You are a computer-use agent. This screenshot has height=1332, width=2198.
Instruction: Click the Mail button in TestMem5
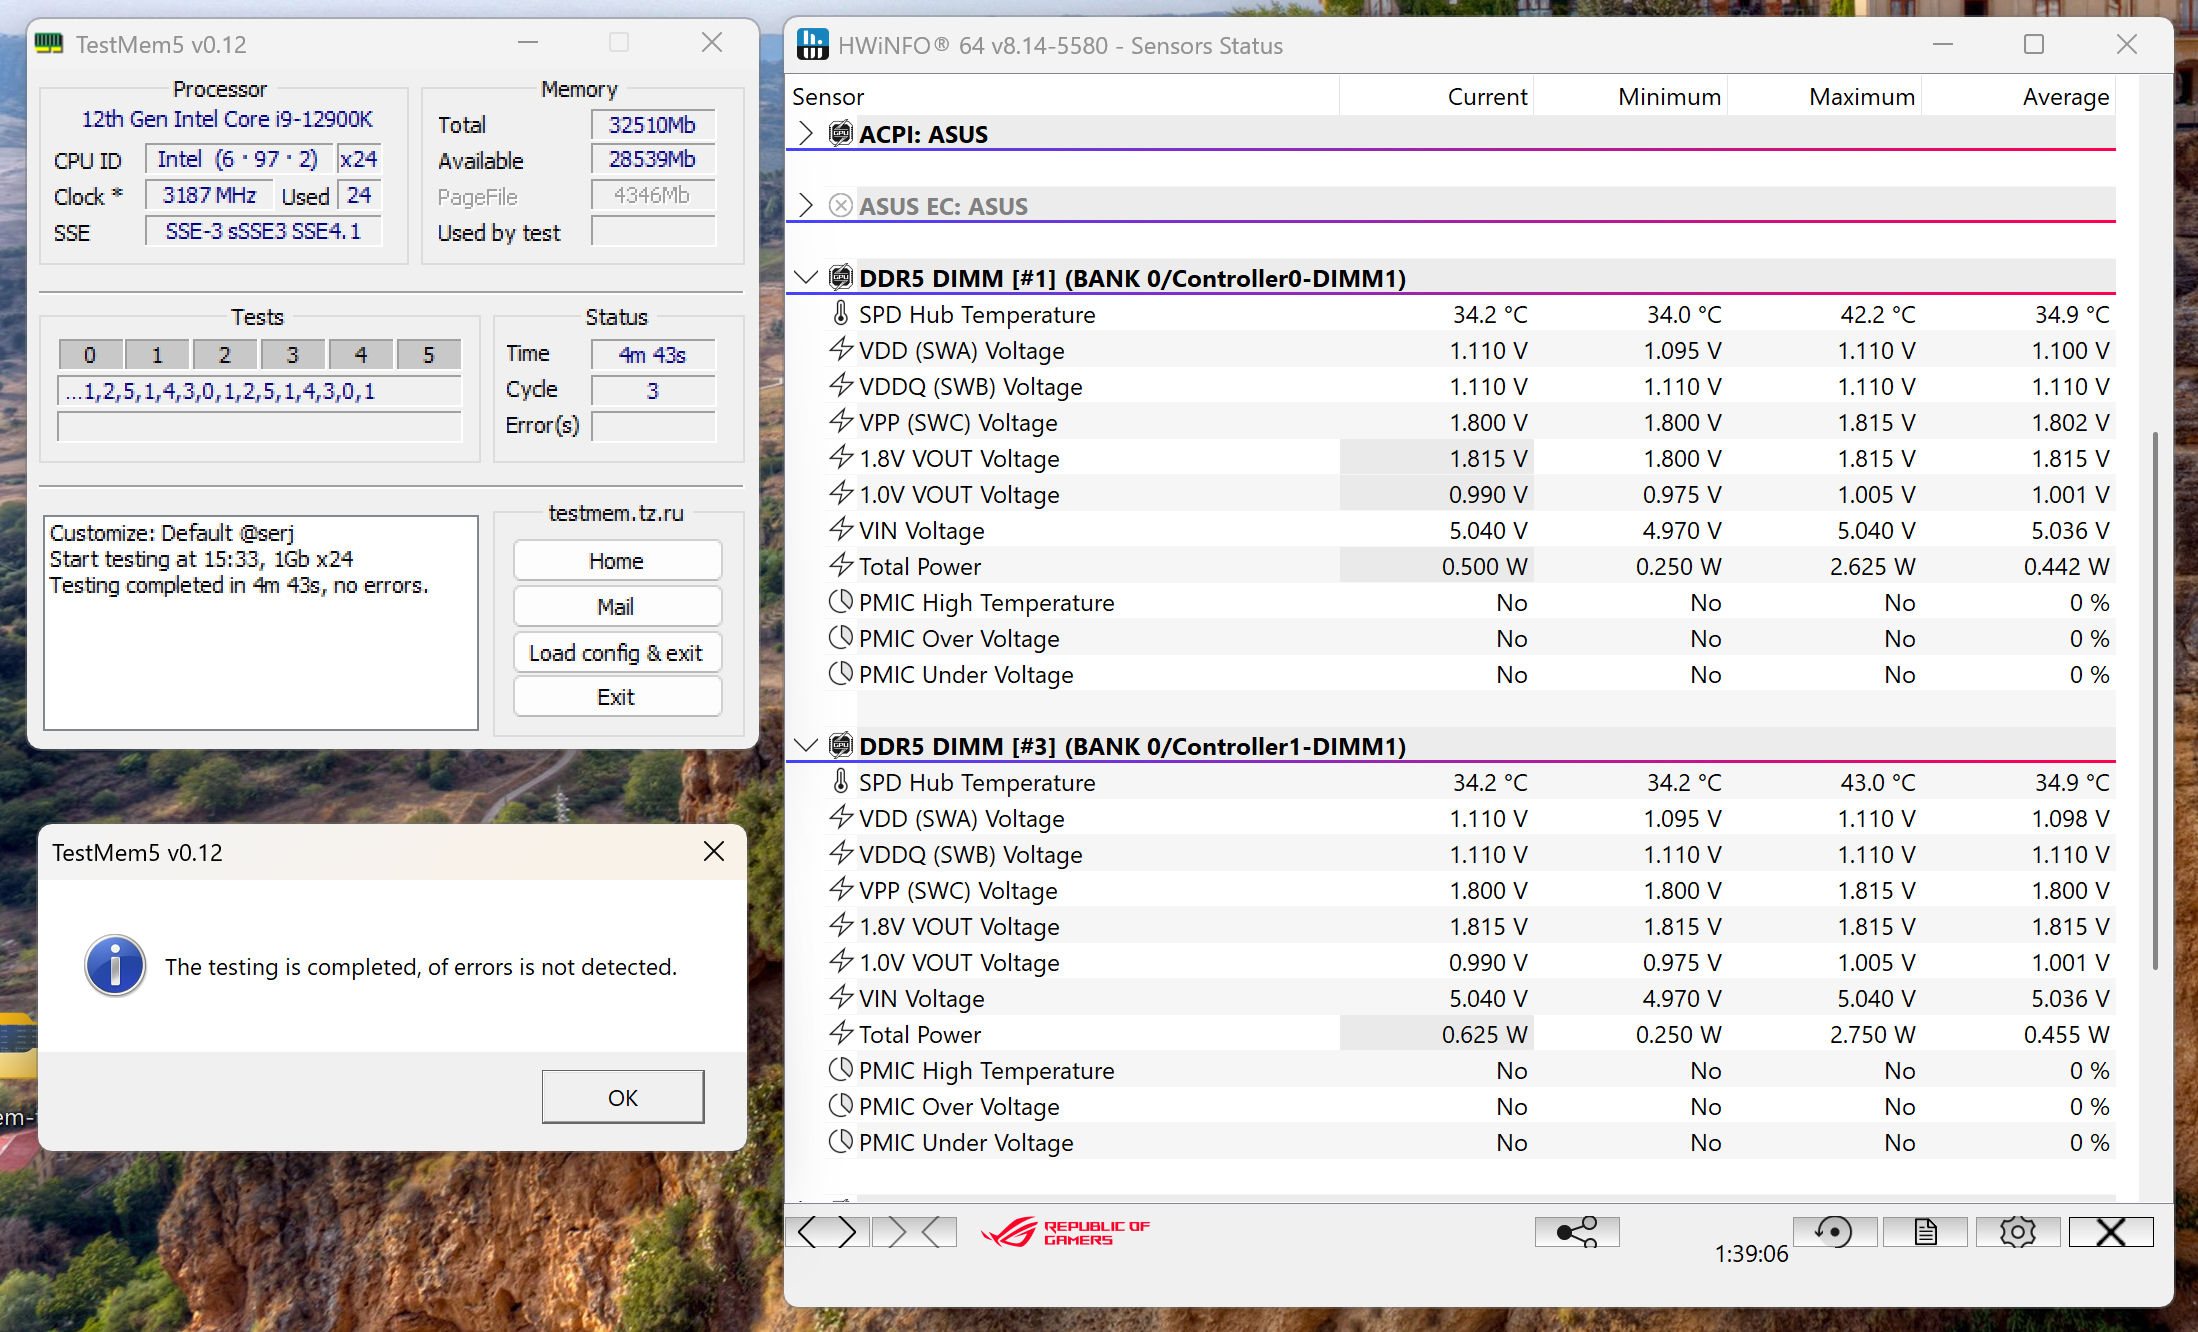(x=617, y=607)
